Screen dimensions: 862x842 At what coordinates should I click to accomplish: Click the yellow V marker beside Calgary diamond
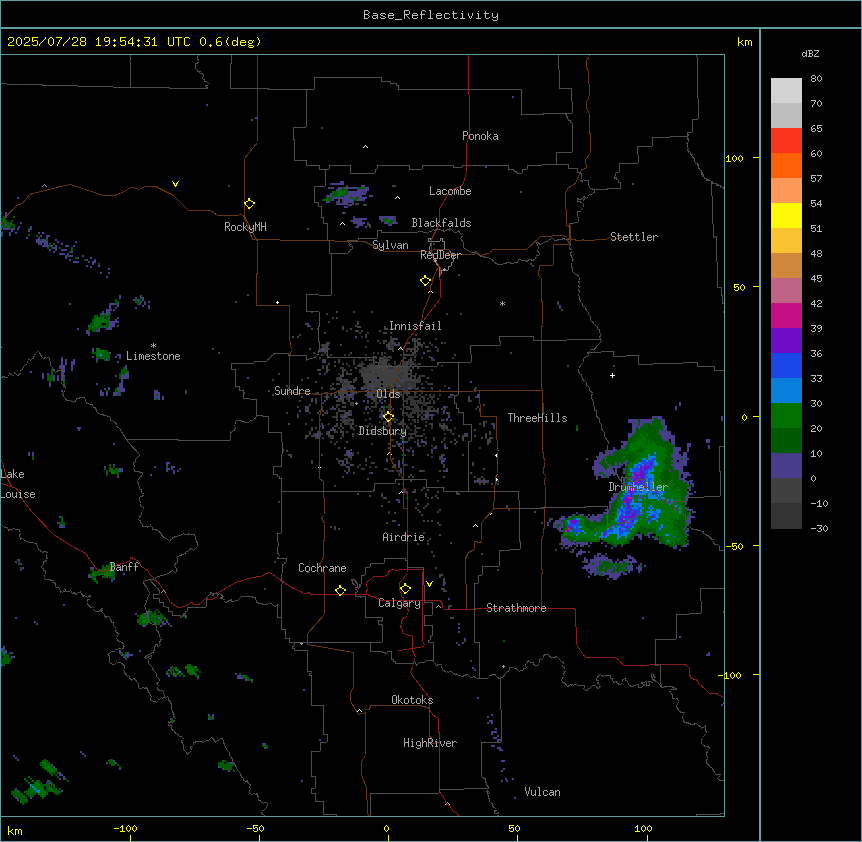(429, 584)
